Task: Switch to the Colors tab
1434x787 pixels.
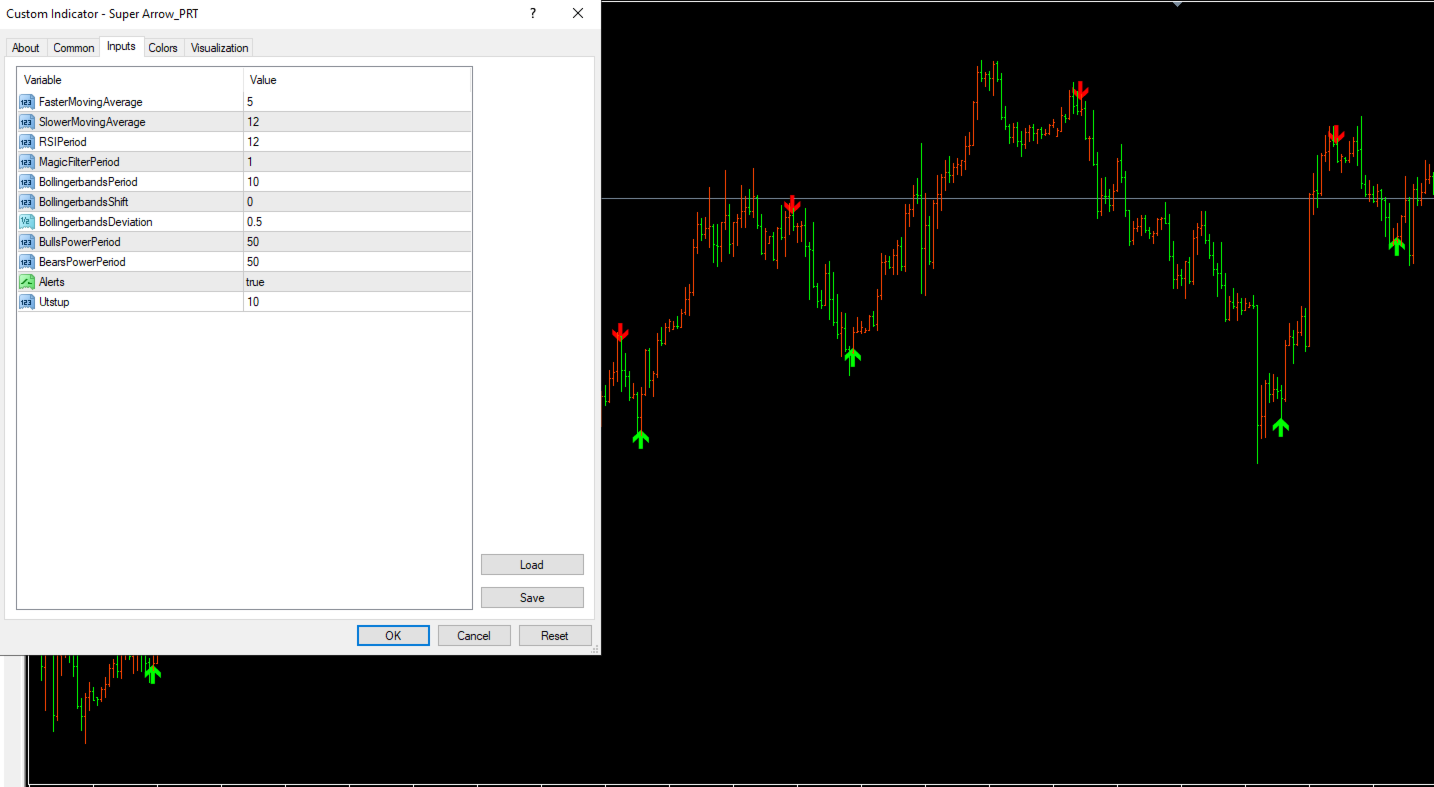Action: point(162,47)
